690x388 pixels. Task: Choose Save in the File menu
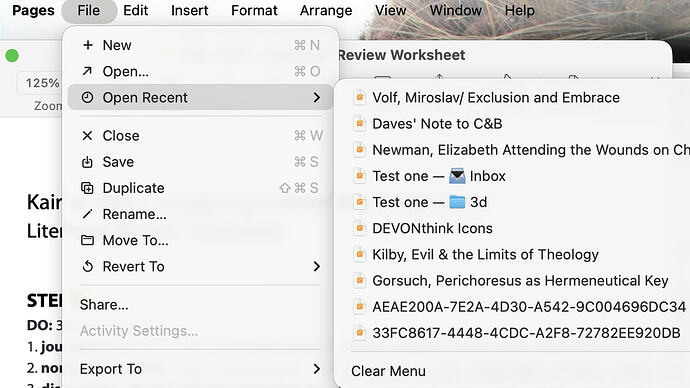(201, 162)
